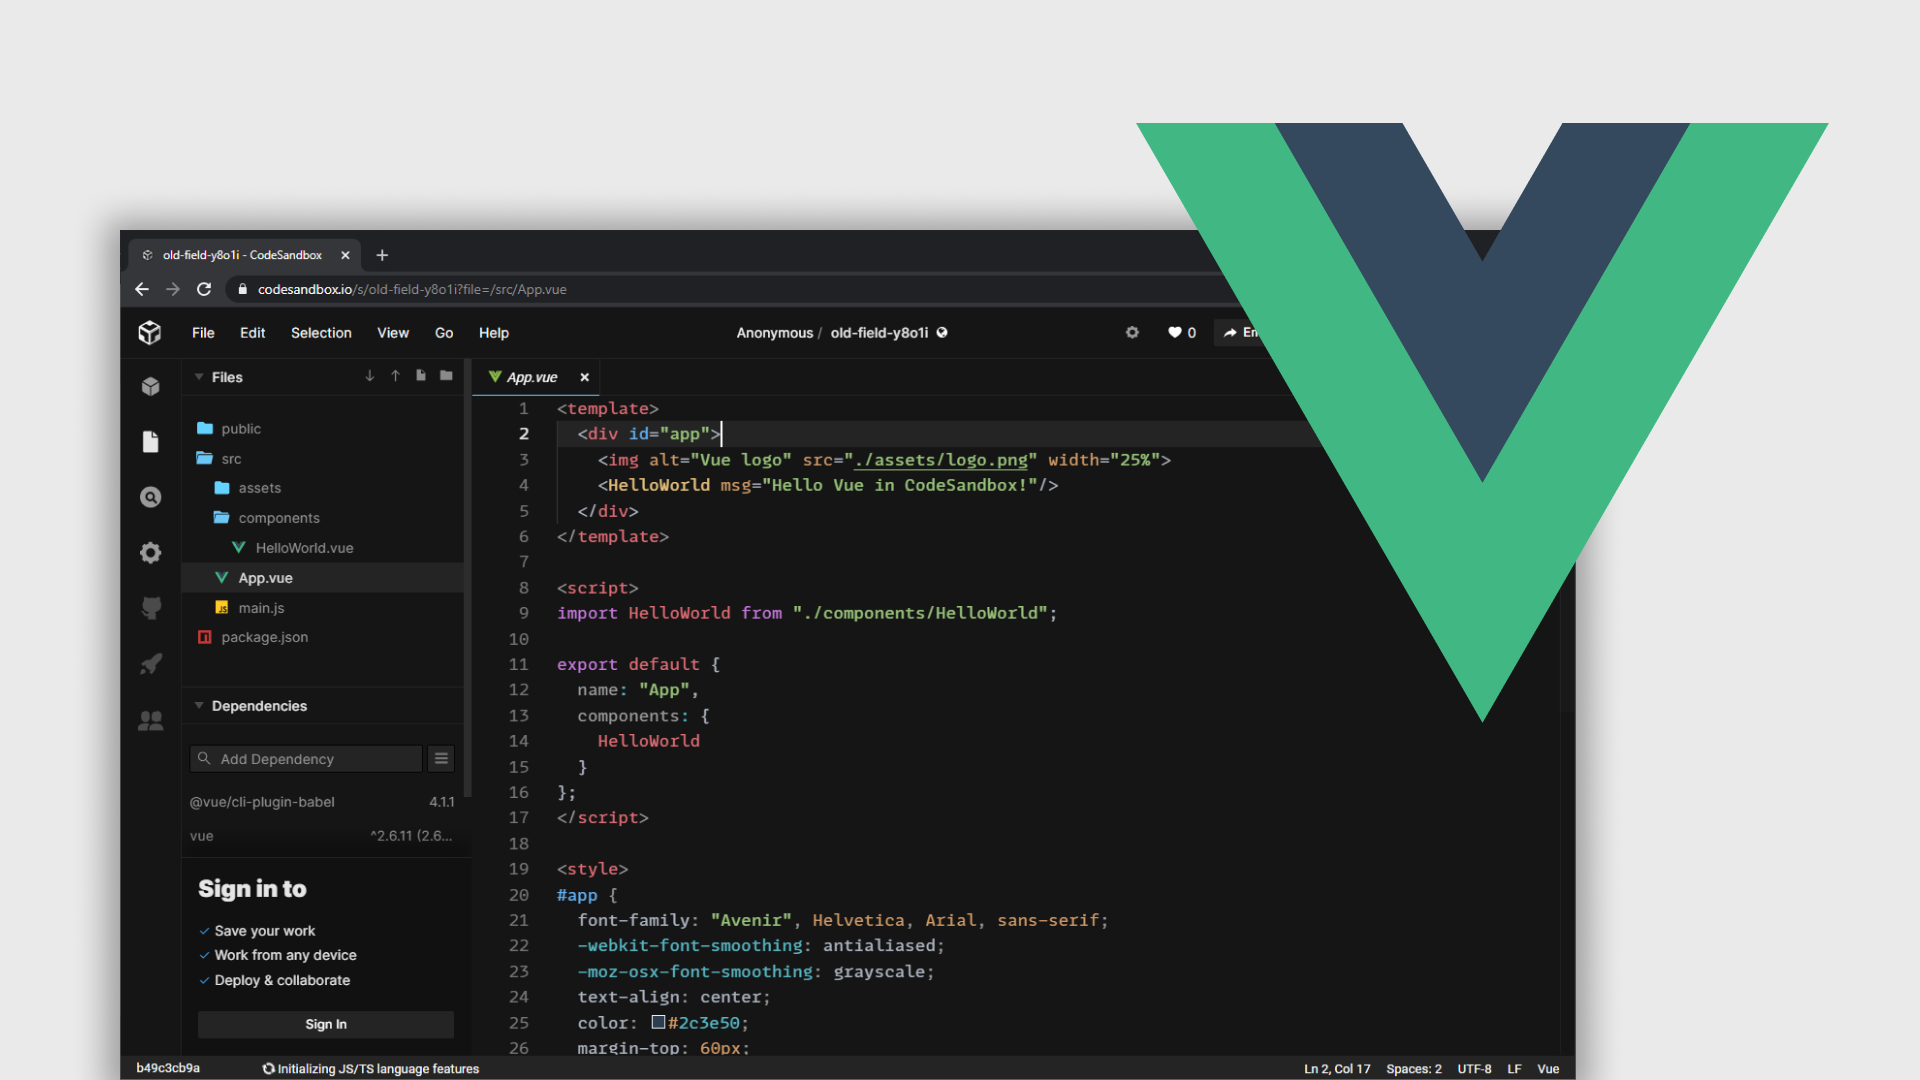Screen dimensions: 1920x1080
Task: Toggle the Dependencies section closed
Action: click(198, 705)
